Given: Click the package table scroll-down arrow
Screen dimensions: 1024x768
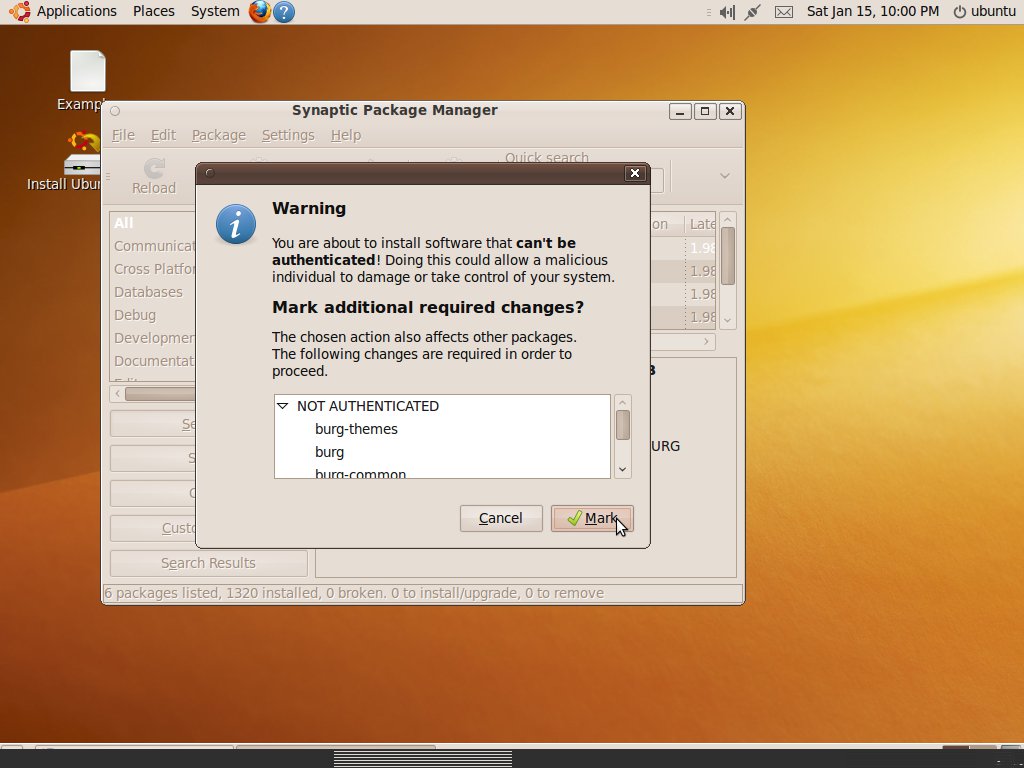Looking at the screenshot, I should tap(728, 320).
